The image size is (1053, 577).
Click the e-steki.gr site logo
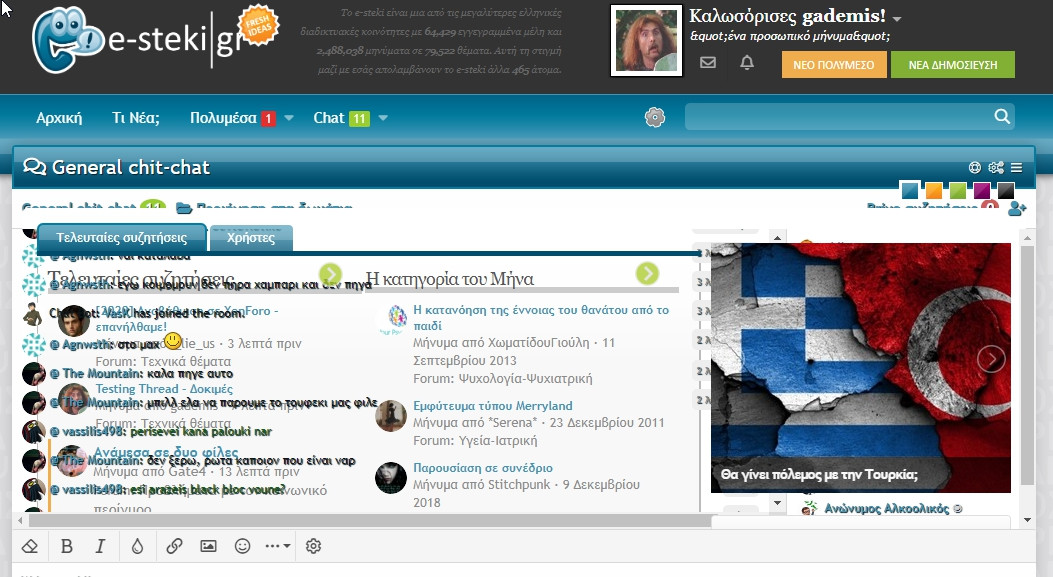[154, 39]
